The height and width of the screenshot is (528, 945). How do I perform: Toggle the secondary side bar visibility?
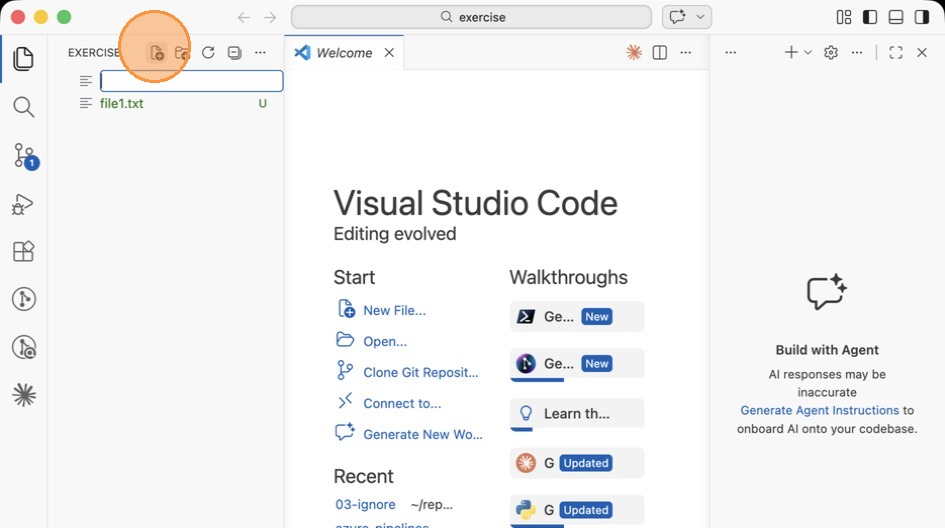click(922, 17)
